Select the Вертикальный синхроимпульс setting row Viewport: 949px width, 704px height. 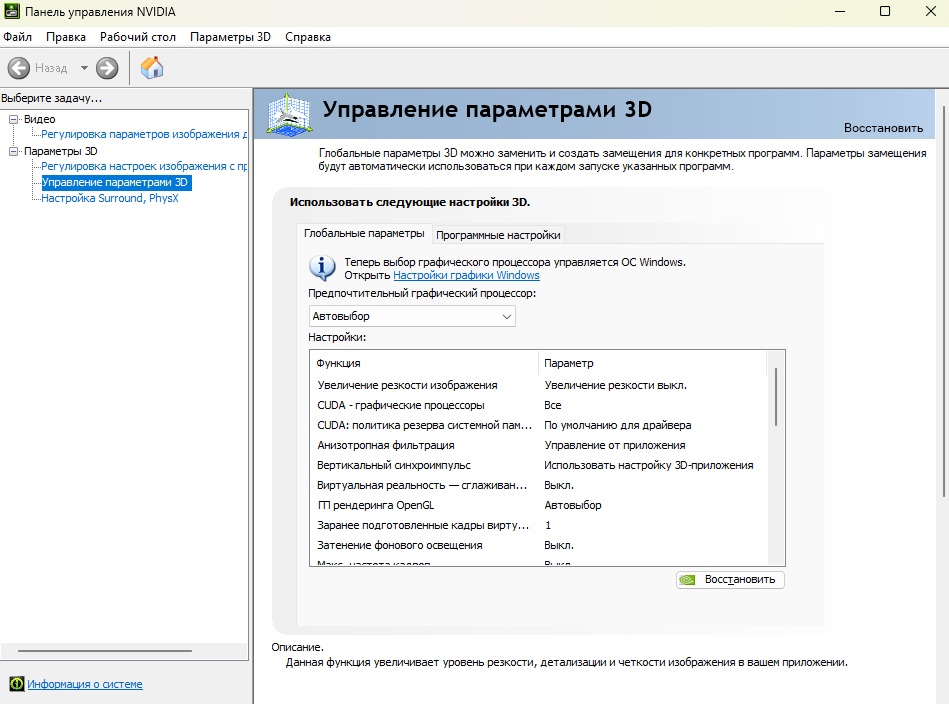pyautogui.click(x=538, y=465)
